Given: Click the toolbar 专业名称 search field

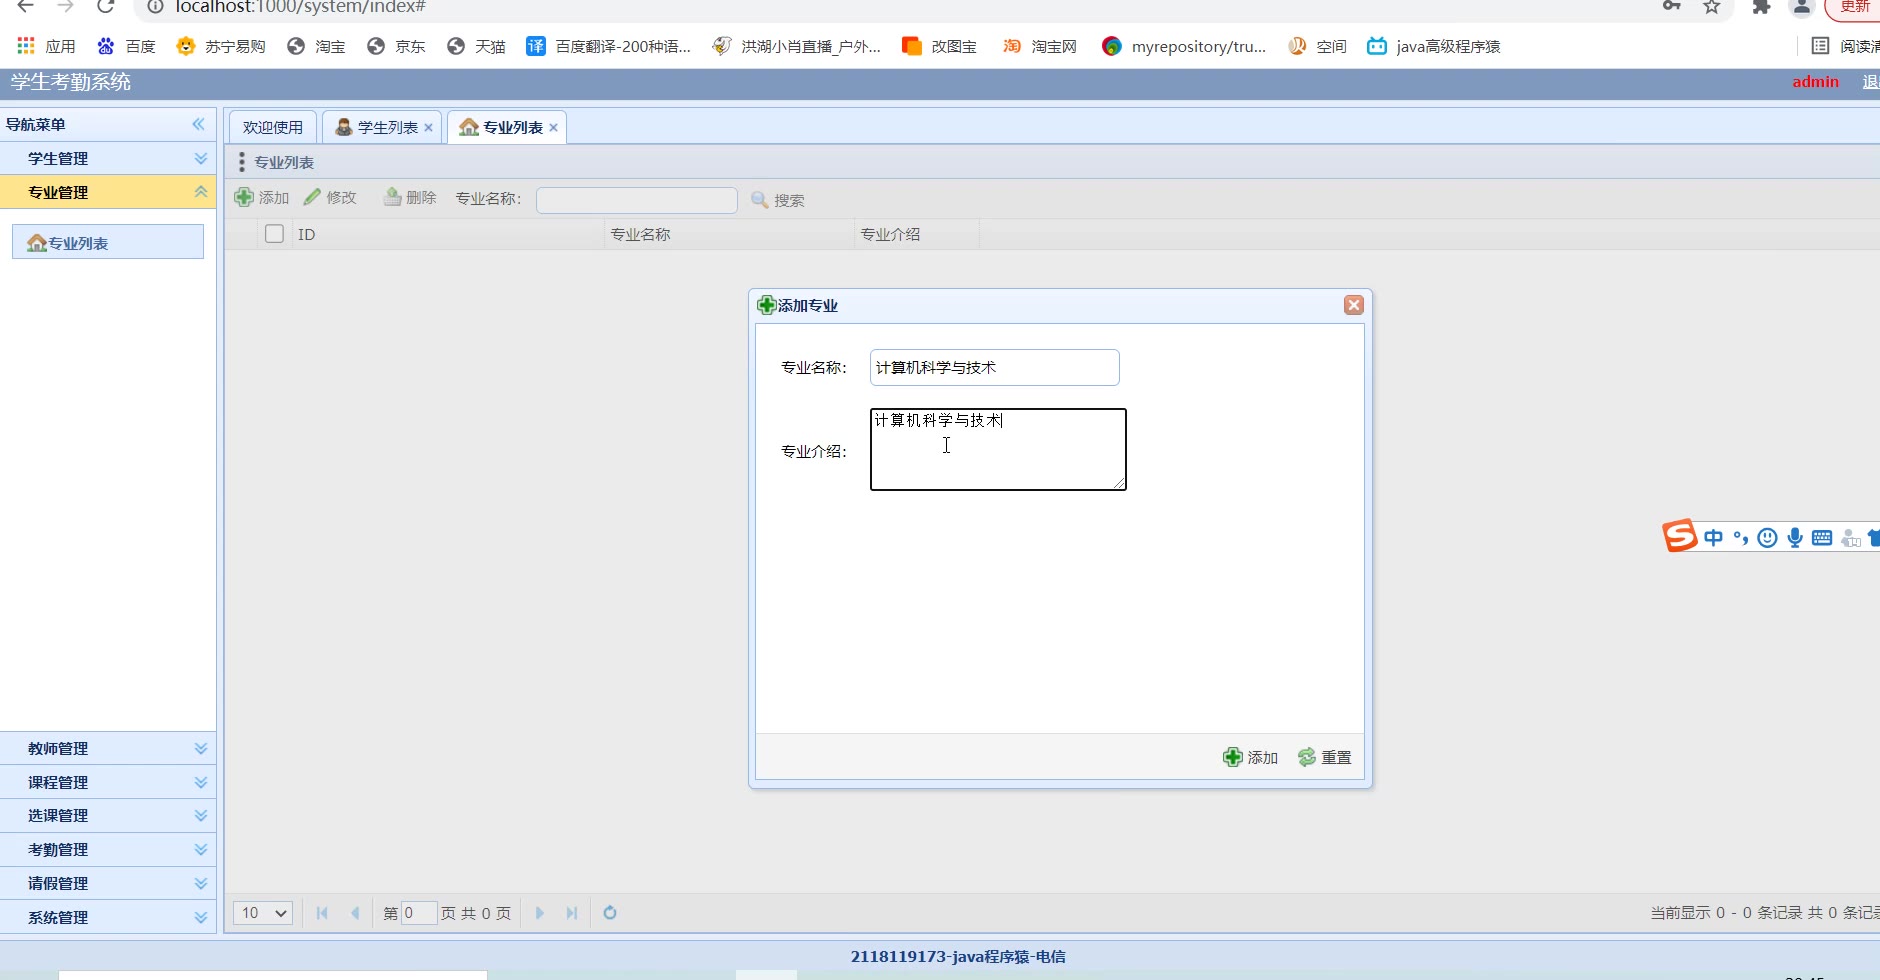Looking at the screenshot, I should pyautogui.click(x=637, y=200).
